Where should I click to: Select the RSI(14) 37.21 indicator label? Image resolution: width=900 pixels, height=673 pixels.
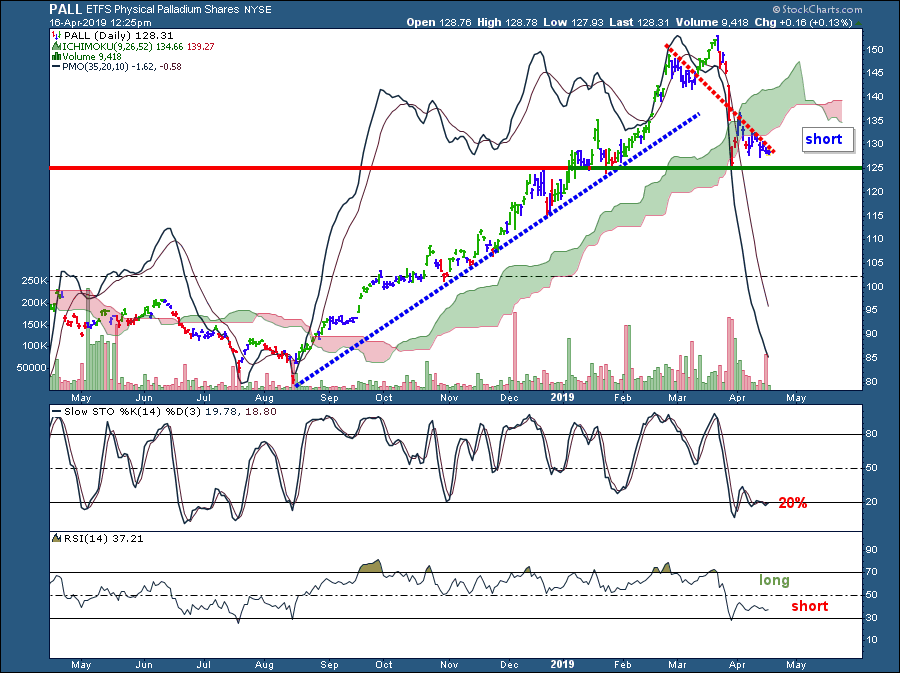click(x=86, y=538)
